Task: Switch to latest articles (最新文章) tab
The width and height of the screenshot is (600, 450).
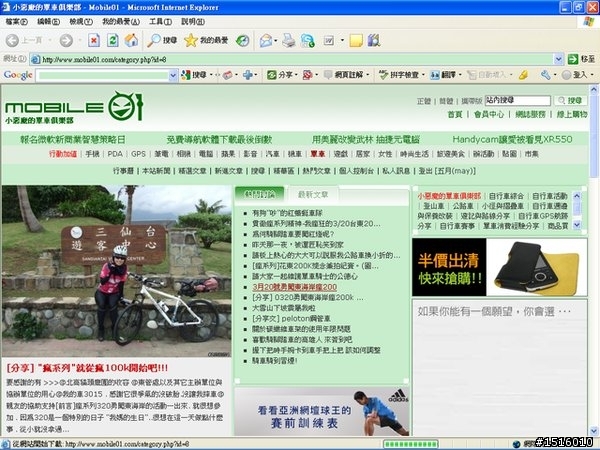Action: click(313, 194)
